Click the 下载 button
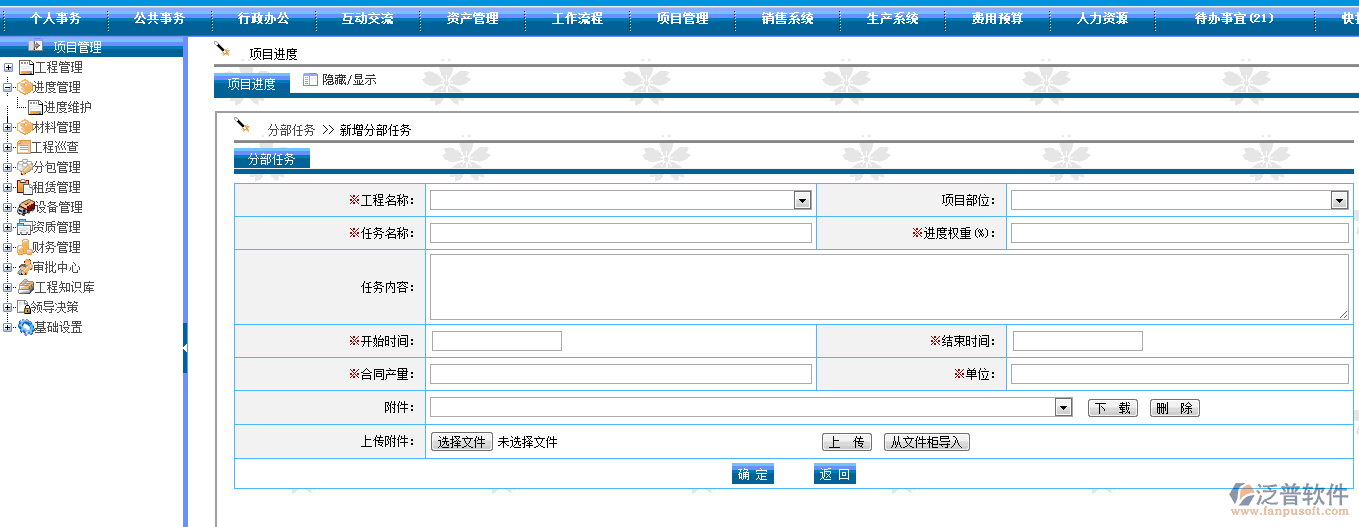The image size is (1359, 527). point(1112,408)
